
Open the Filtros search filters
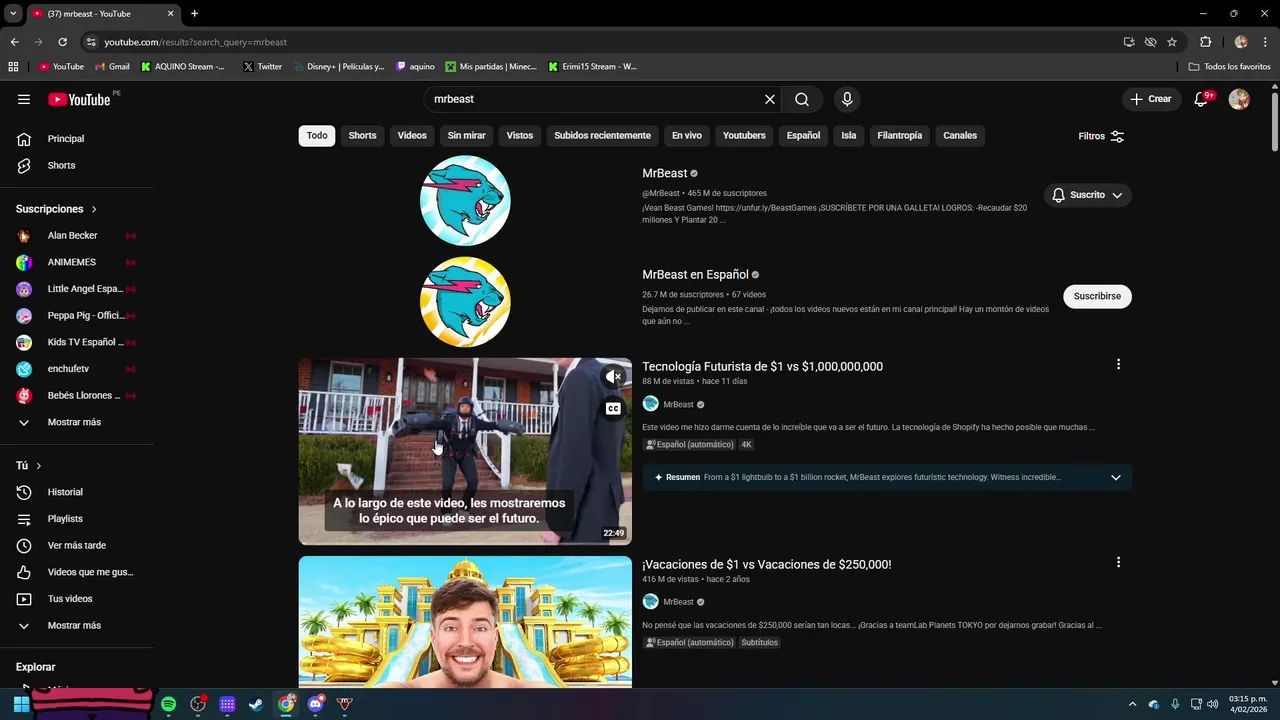[1101, 136]
